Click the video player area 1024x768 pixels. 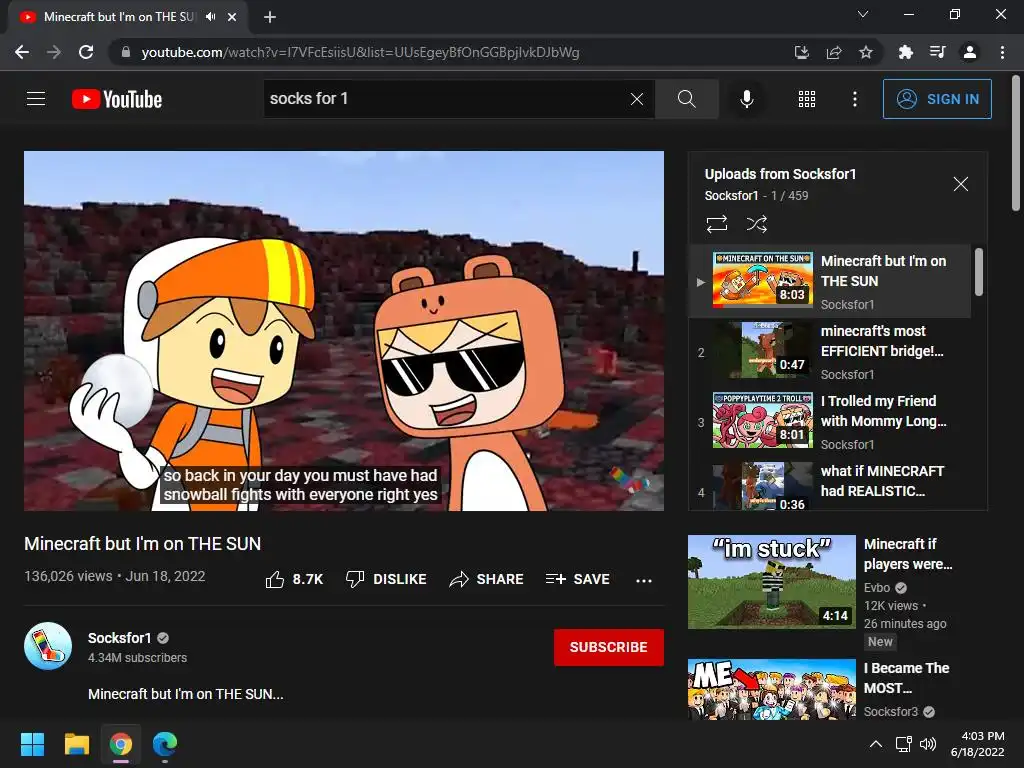(x=344, y=330)
